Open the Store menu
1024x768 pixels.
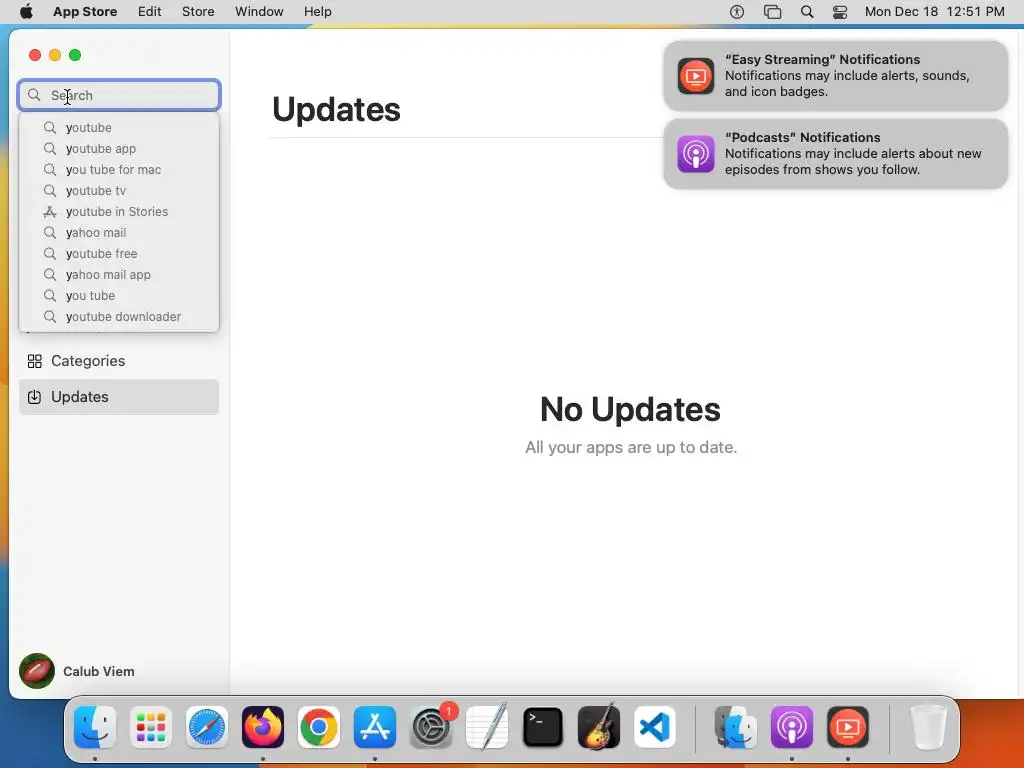point(198,12)
